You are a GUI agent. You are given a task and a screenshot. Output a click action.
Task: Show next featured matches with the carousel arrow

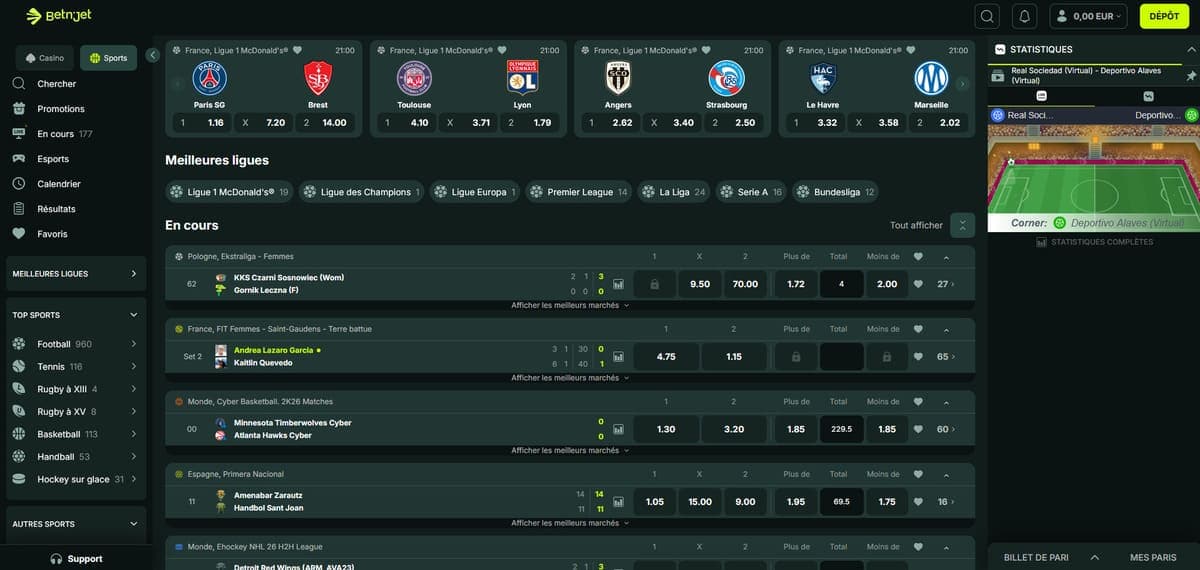(962, 84)
